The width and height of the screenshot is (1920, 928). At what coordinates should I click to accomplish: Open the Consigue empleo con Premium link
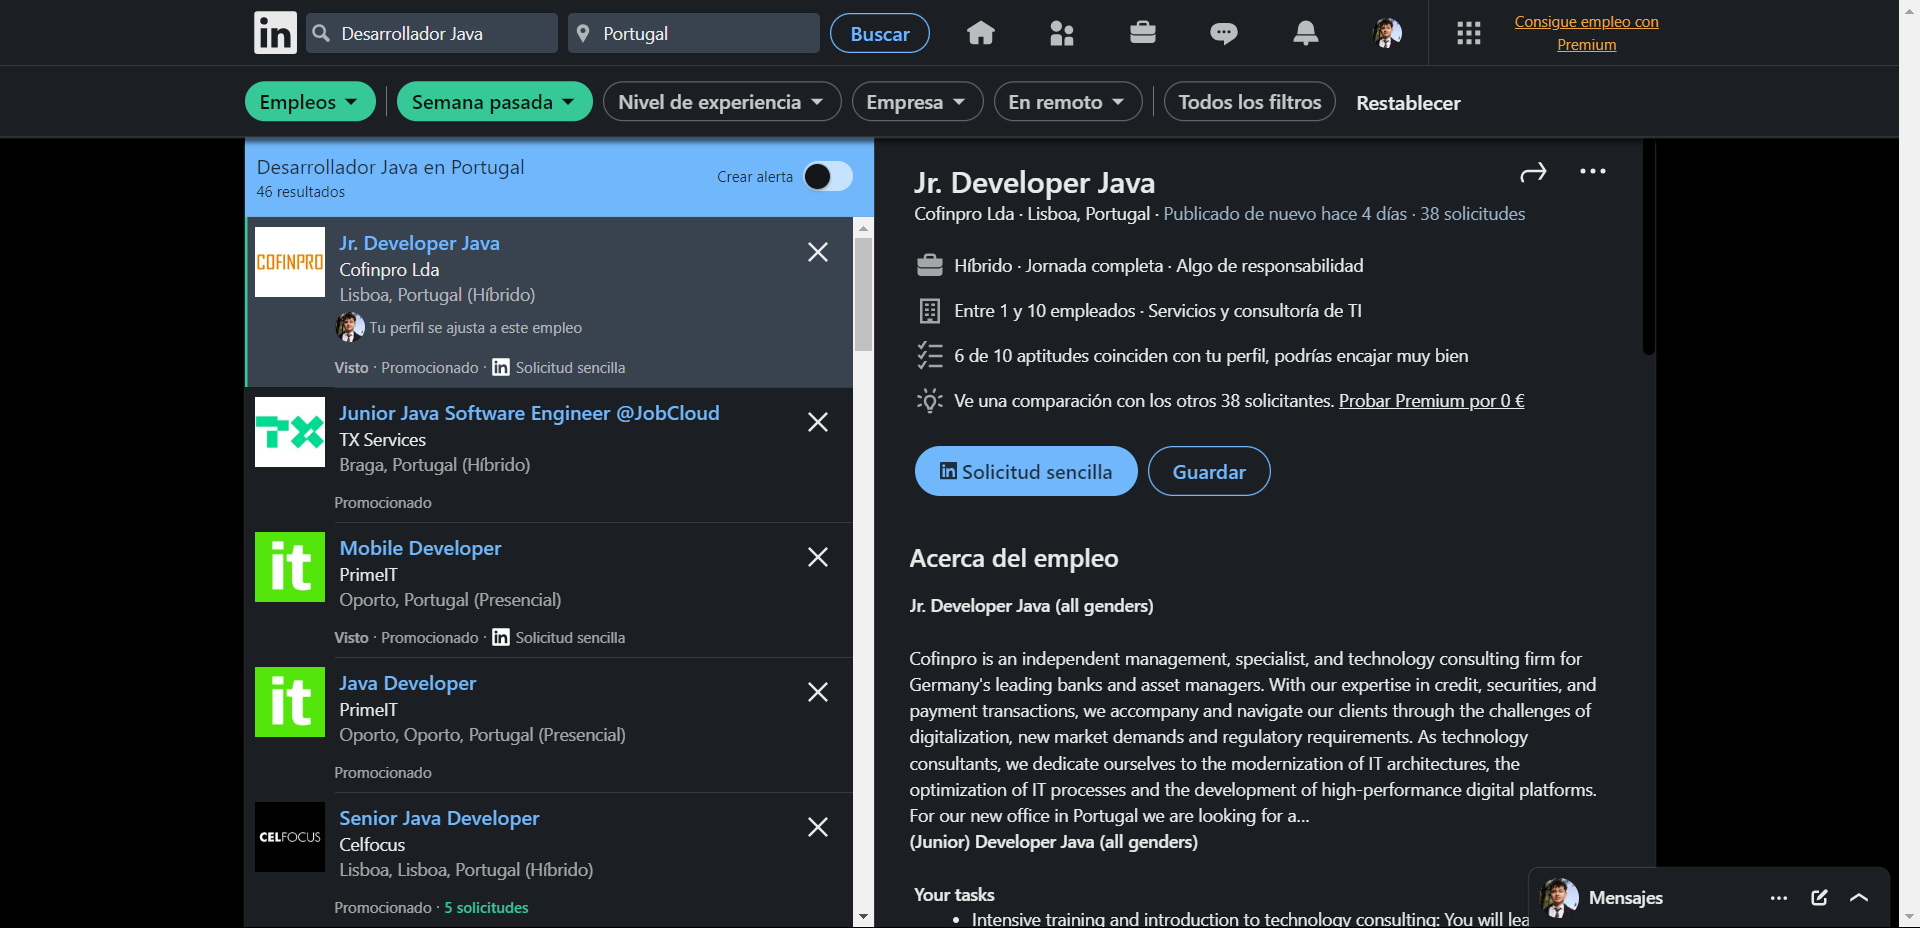[x=1586, y=33]
